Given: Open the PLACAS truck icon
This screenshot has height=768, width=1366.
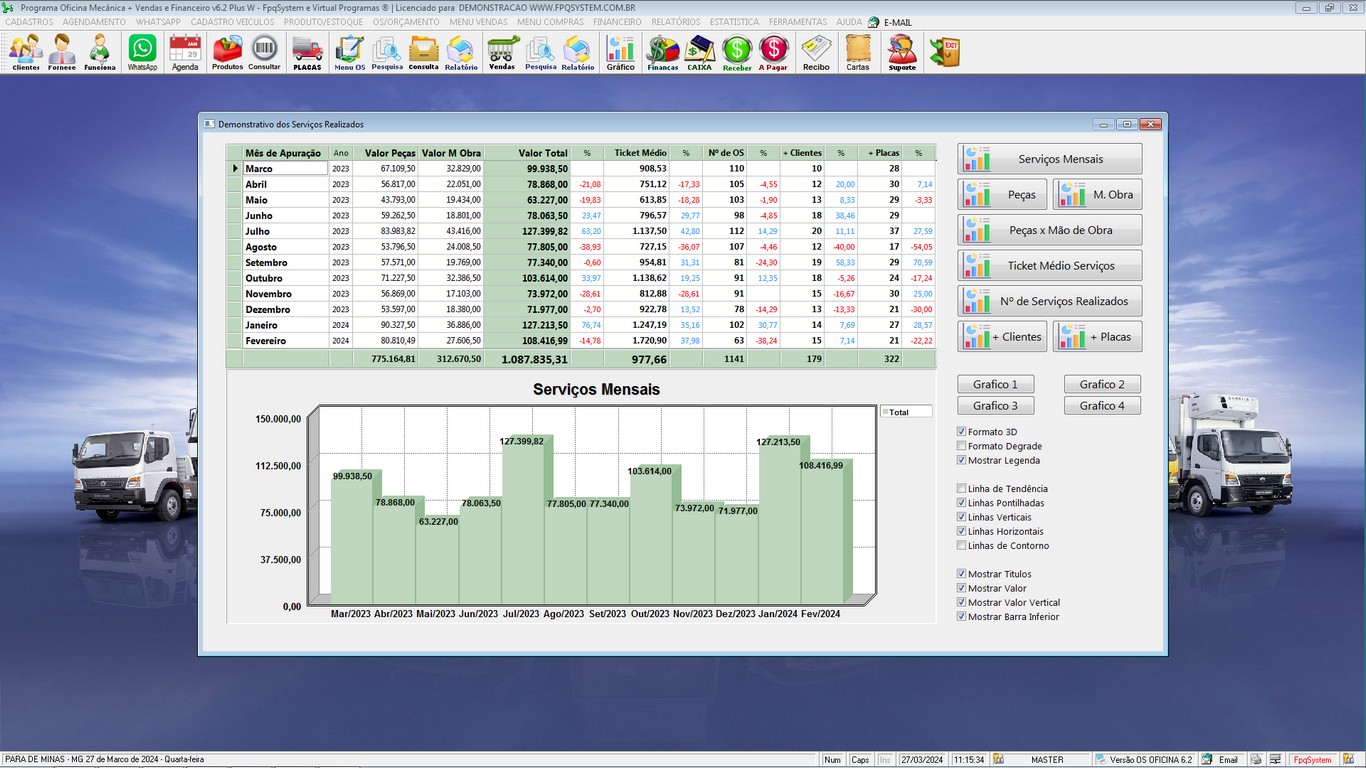Looking at the screenshot, I should (307, 52).
